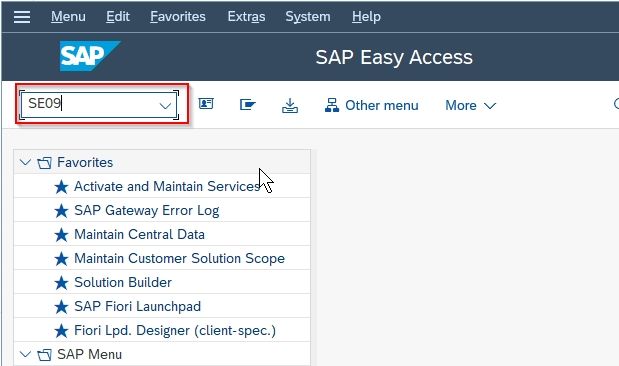Image resolution: width=619 pixels, height=366 pixels.
Task: Open Solution Builder favorite
Action: tap(123, 283)
